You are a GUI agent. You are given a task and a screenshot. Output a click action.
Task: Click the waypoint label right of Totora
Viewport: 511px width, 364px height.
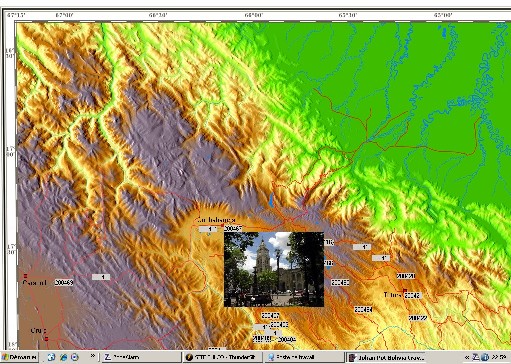[x=413, y=295]
